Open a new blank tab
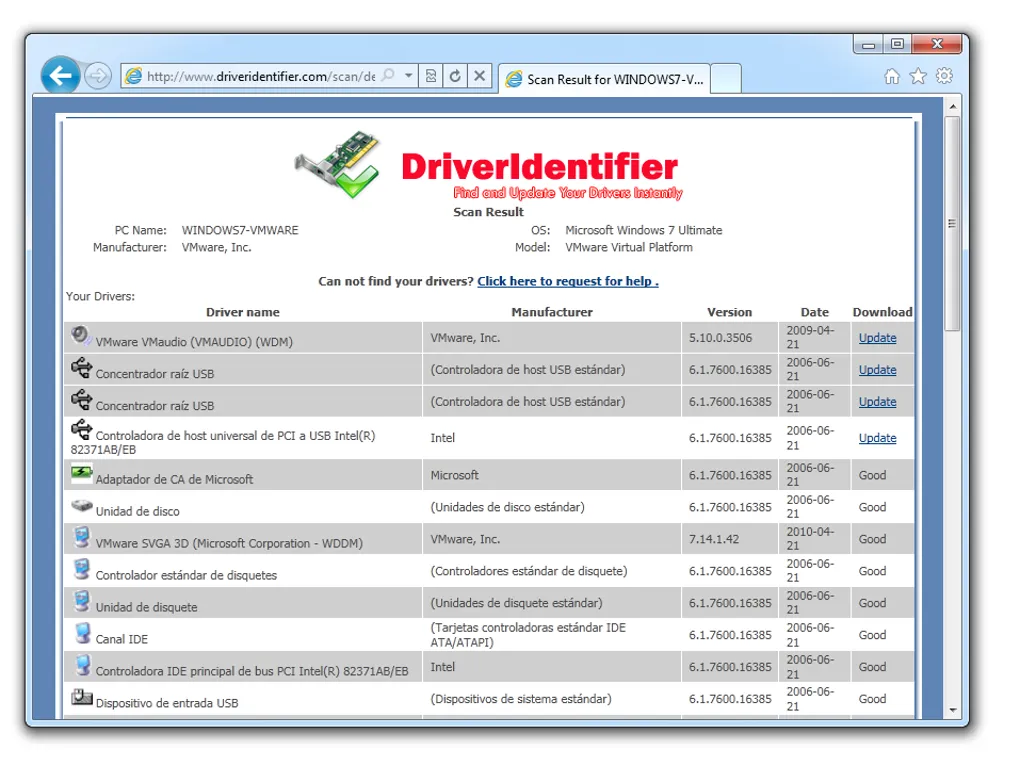This screenshot has height=766, width=1020. (x=726, y=79)
